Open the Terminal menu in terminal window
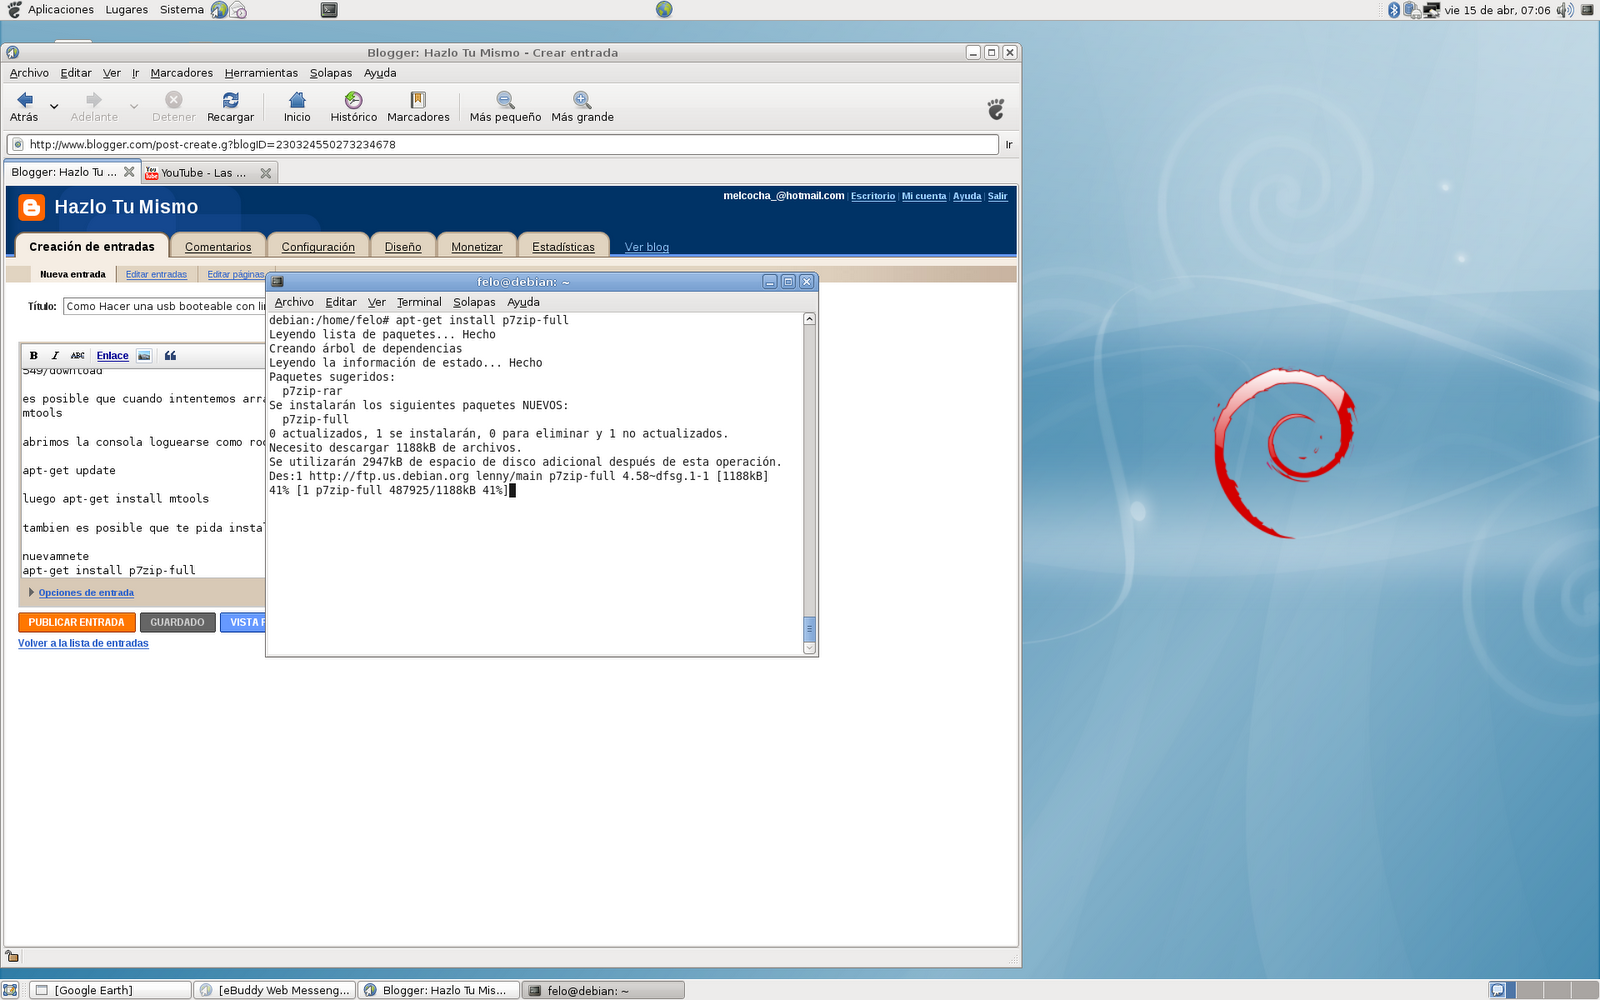Viewport: 1600px width, 1000px height. 419,302
